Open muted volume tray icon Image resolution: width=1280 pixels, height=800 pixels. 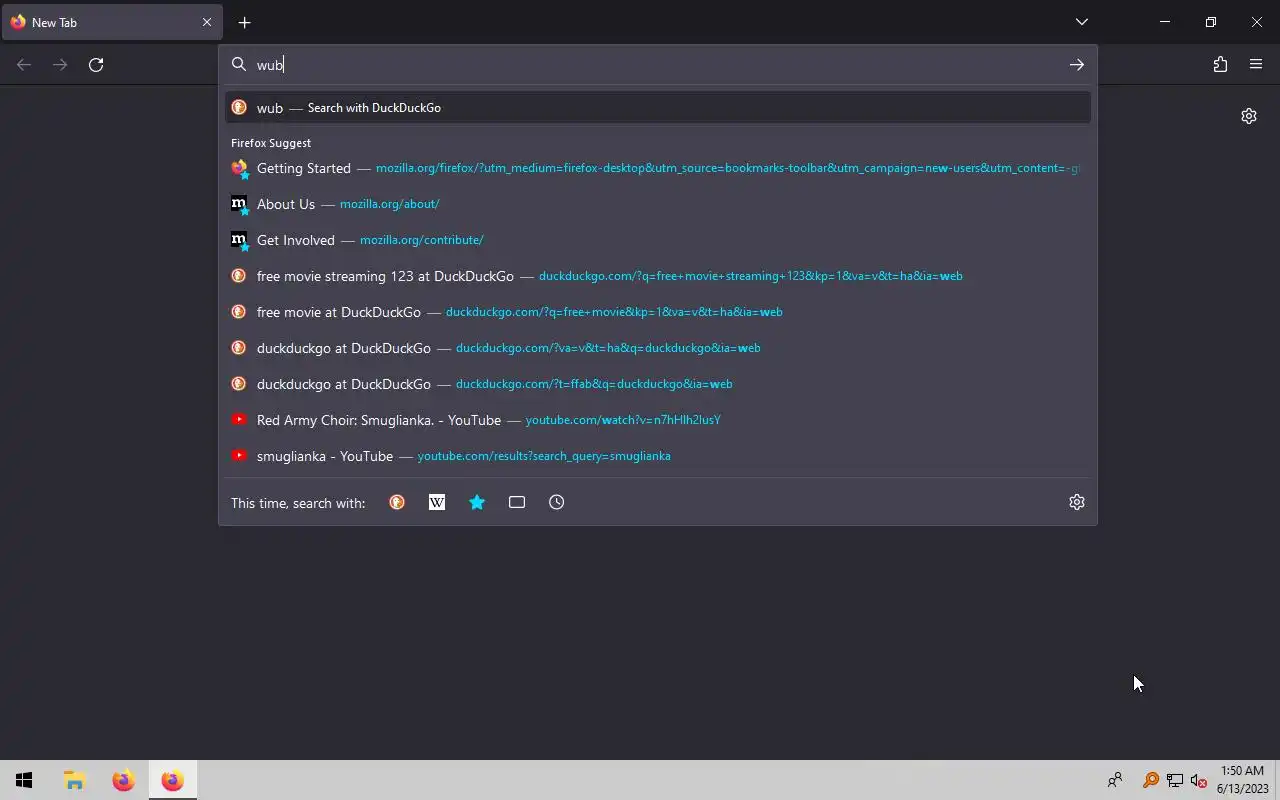point(1198,781)
